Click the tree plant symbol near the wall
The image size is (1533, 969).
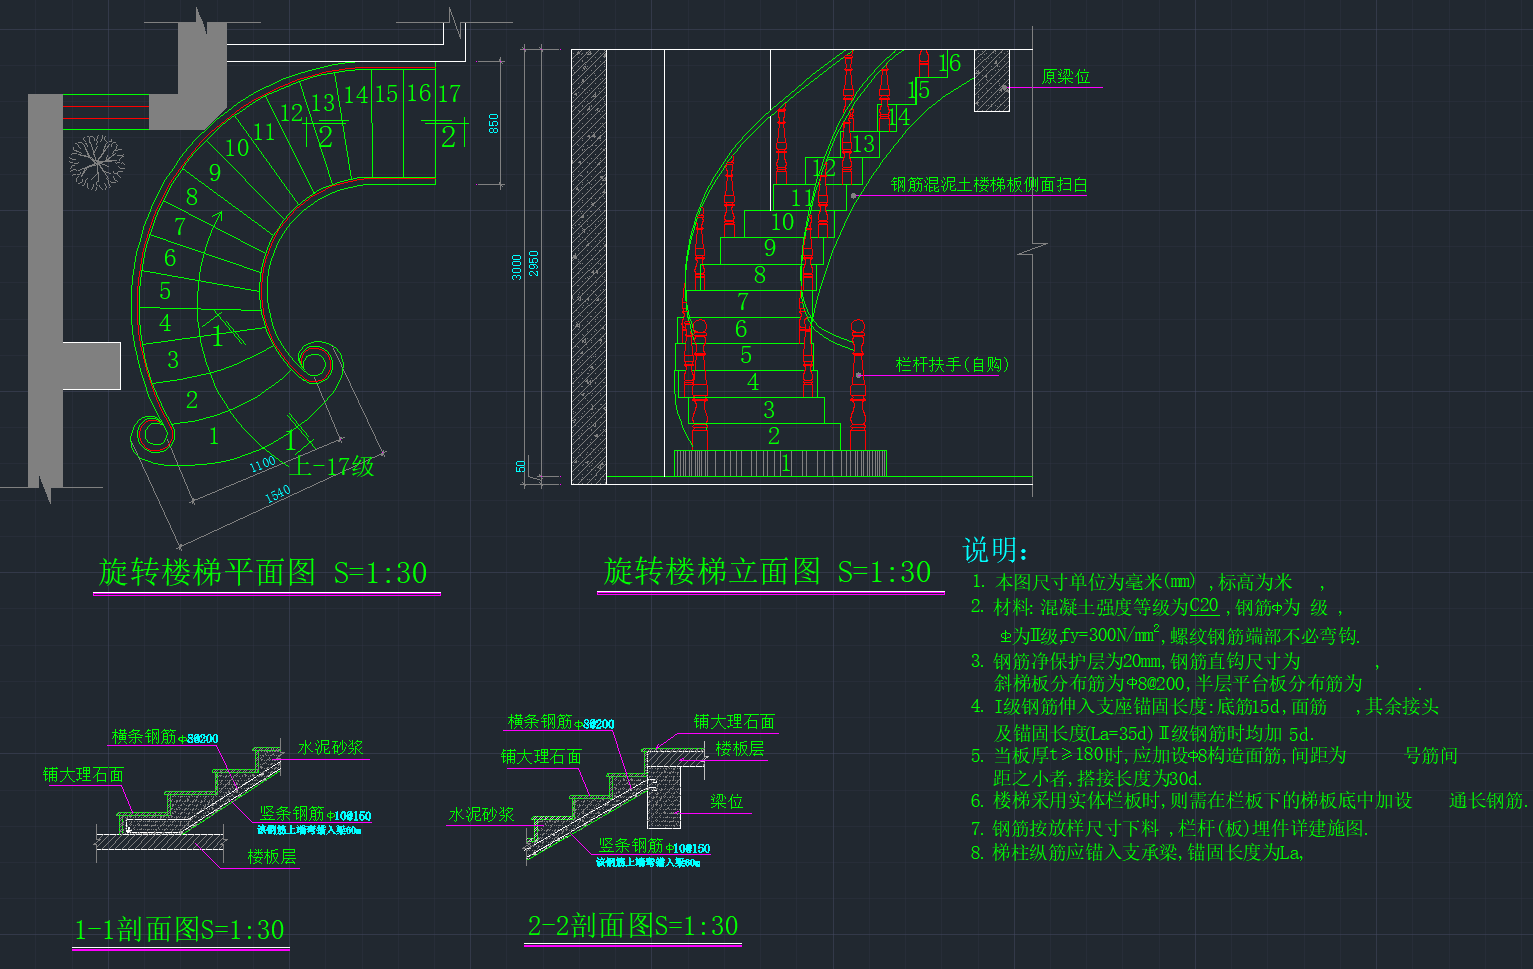pyautogui.click(x=96, y=161)
